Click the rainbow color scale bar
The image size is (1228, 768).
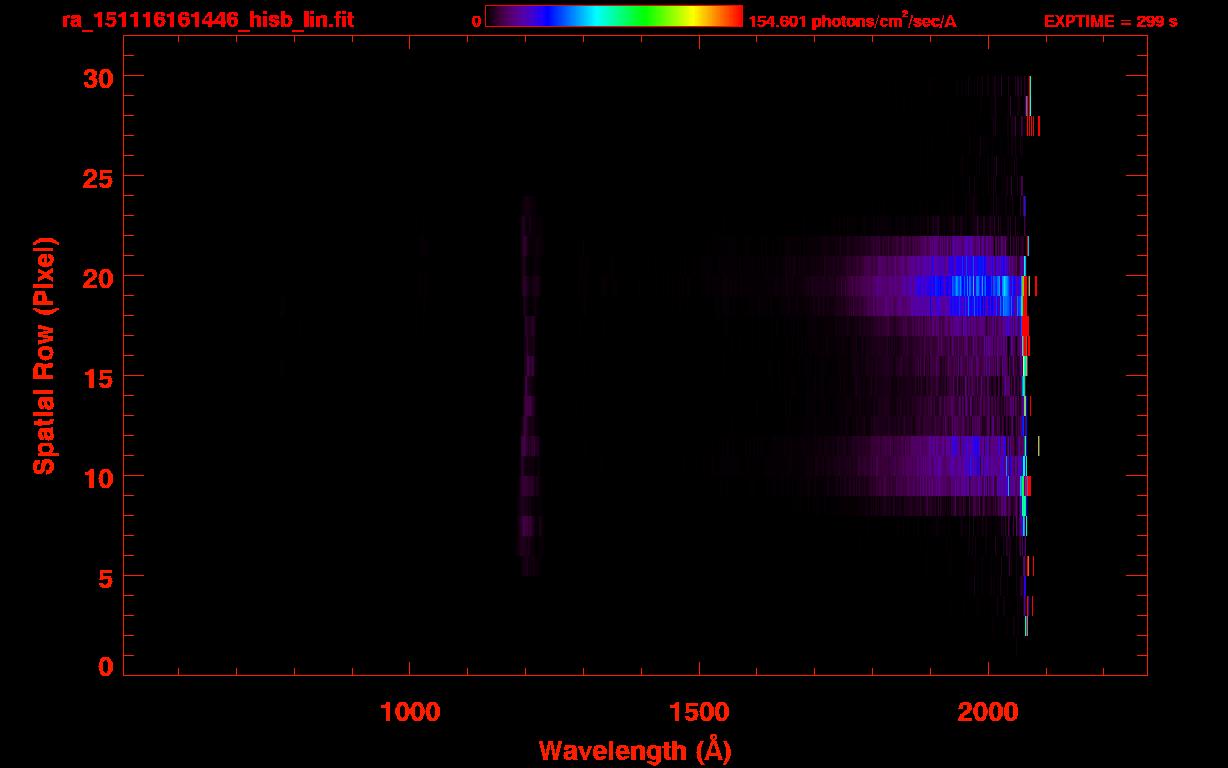tap(614, 16)
